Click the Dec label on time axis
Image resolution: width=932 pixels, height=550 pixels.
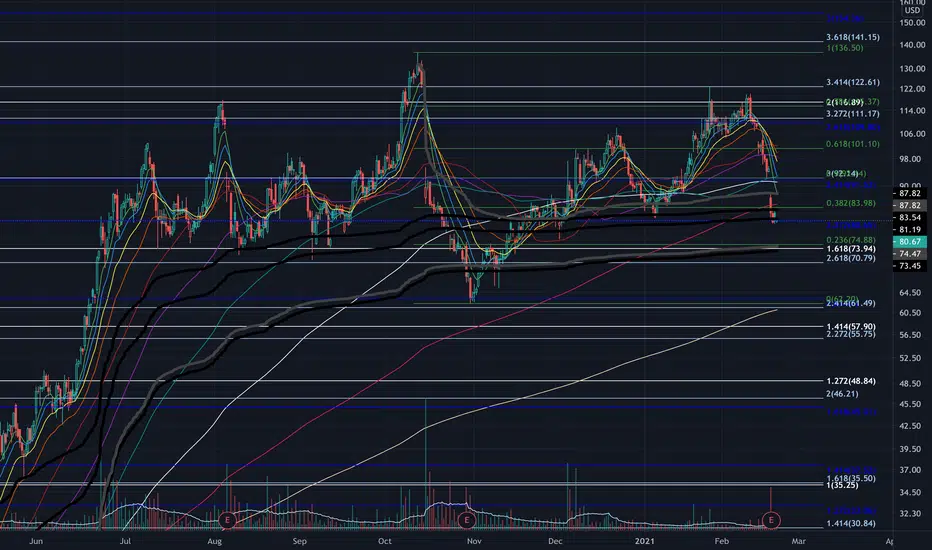pos(555,541)
